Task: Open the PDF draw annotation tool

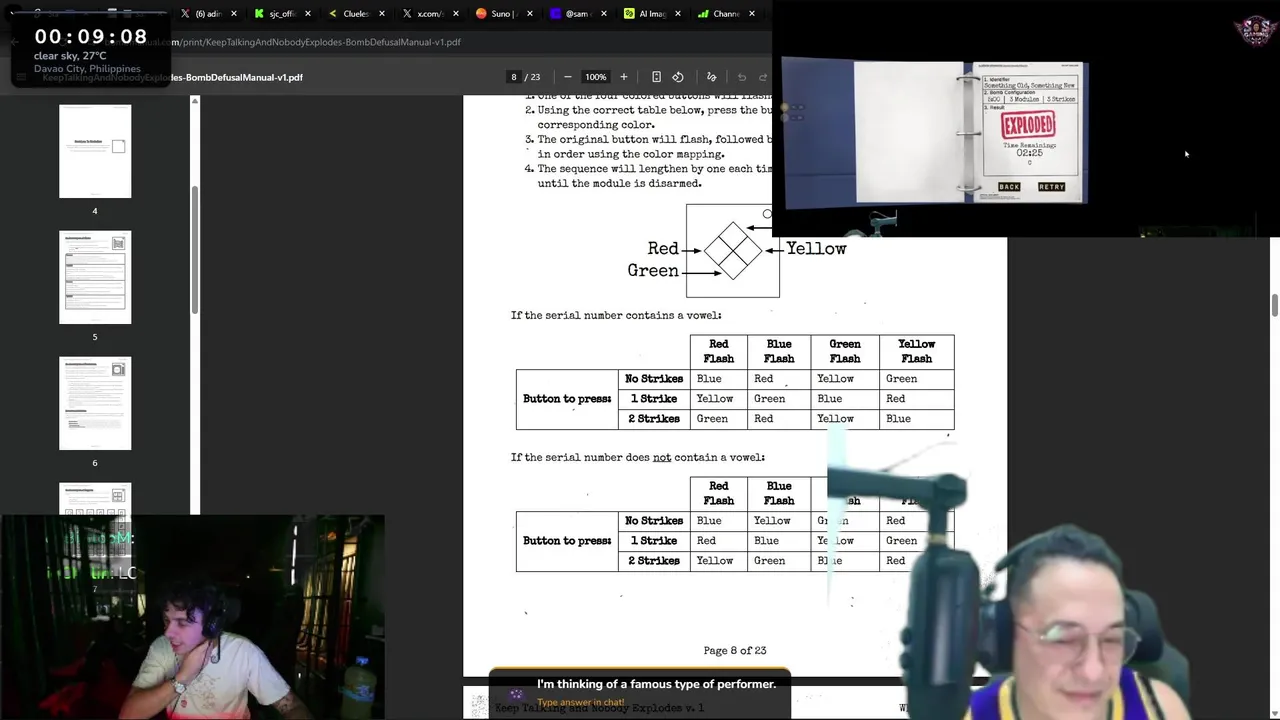Action: tap(711, 77)
